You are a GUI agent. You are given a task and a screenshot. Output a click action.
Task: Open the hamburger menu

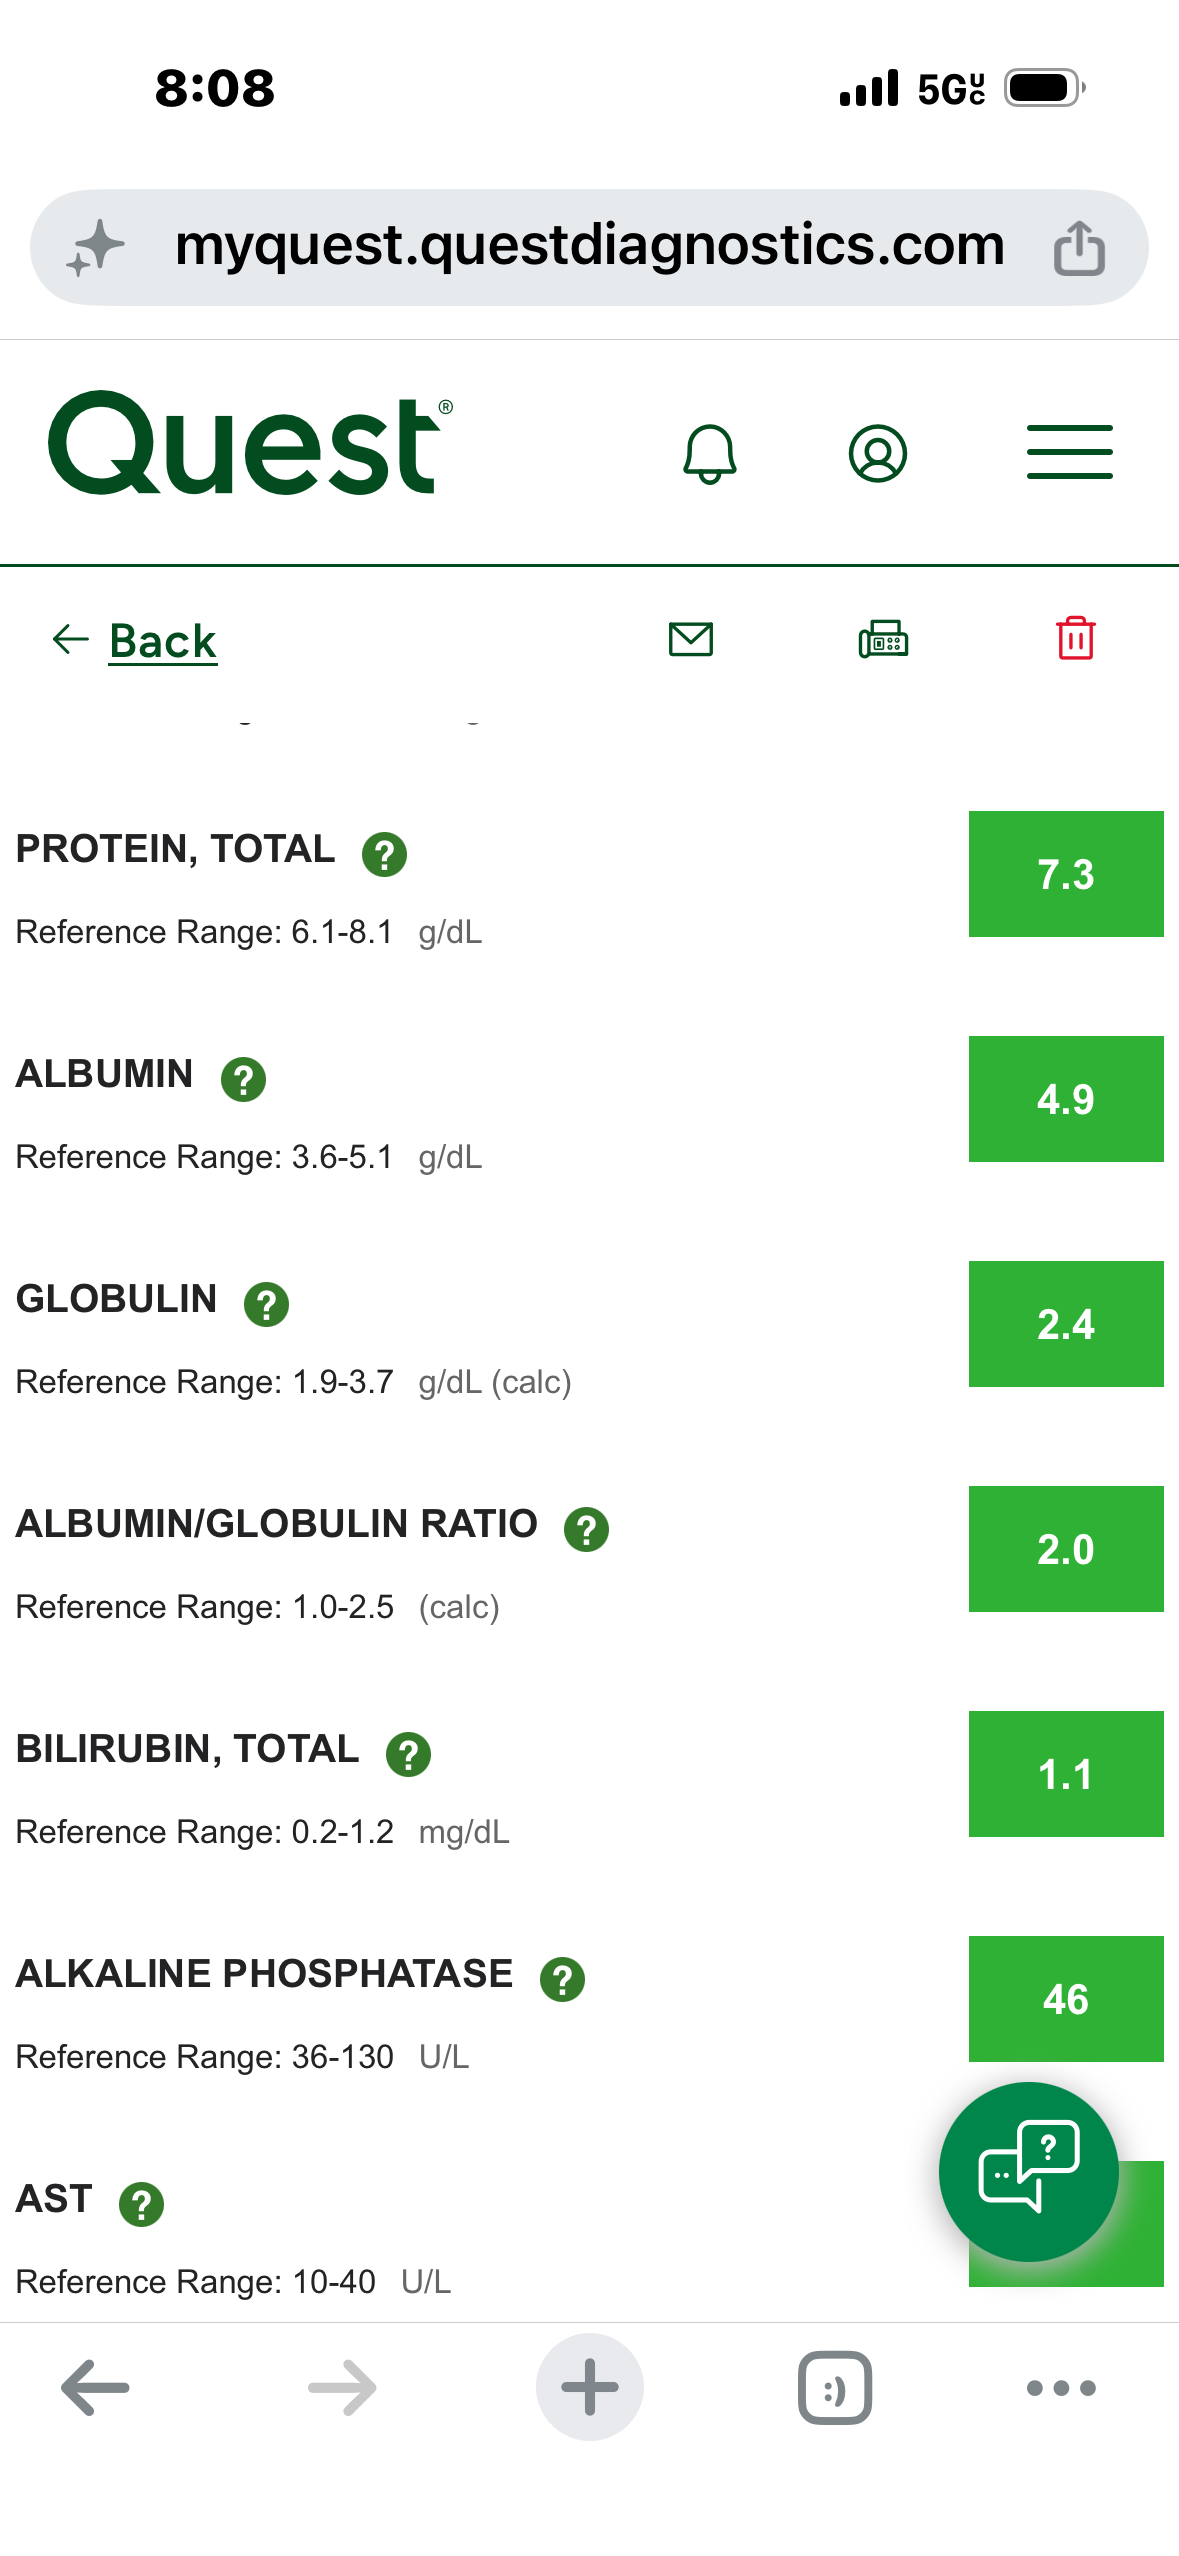pos(1069,452)
